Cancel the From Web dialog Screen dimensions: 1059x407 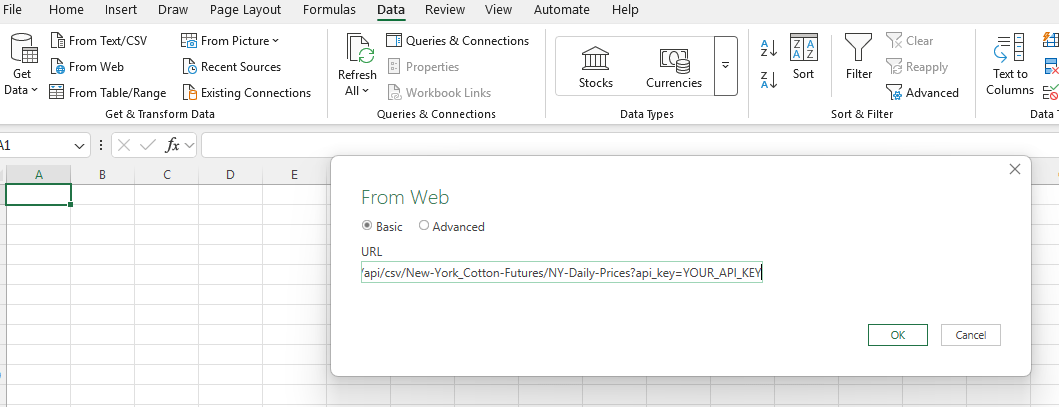[x=971, y=335]
